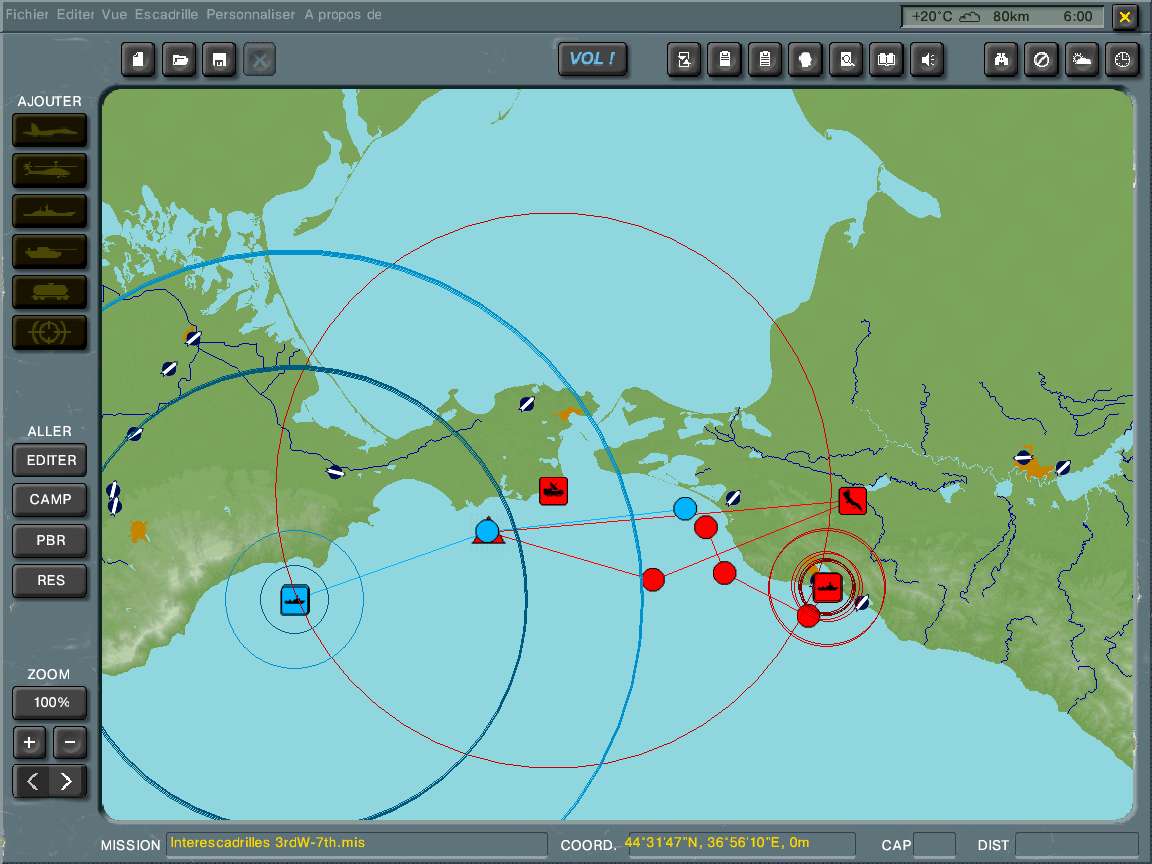Go to next map view arrow

pos(67,781)
